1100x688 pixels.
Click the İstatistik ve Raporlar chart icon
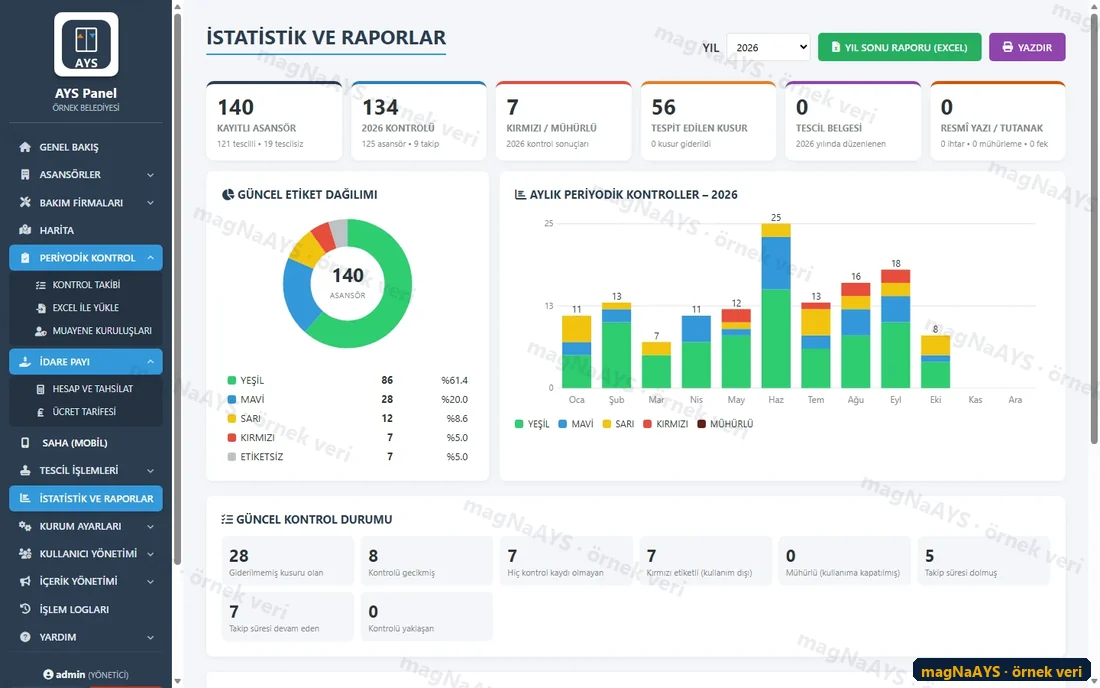click(25, 498)
